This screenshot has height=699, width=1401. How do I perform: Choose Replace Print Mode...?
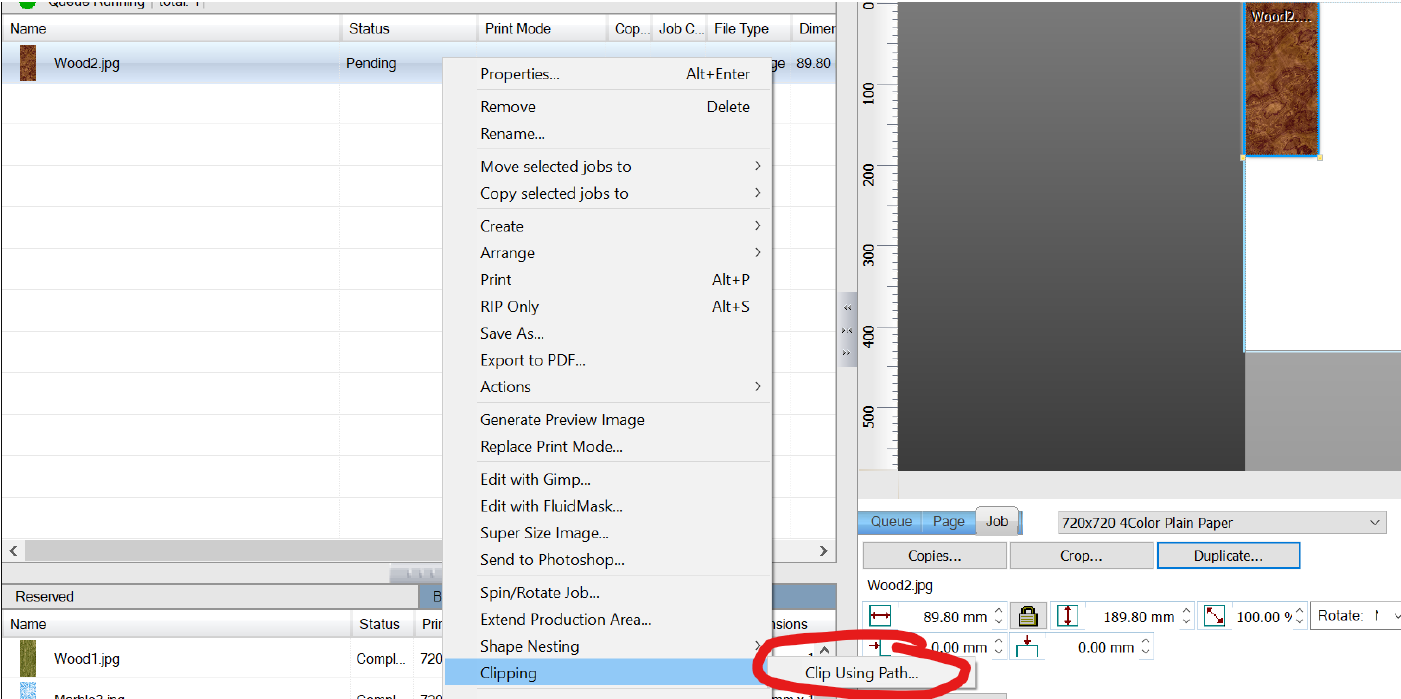pos(607,447)
